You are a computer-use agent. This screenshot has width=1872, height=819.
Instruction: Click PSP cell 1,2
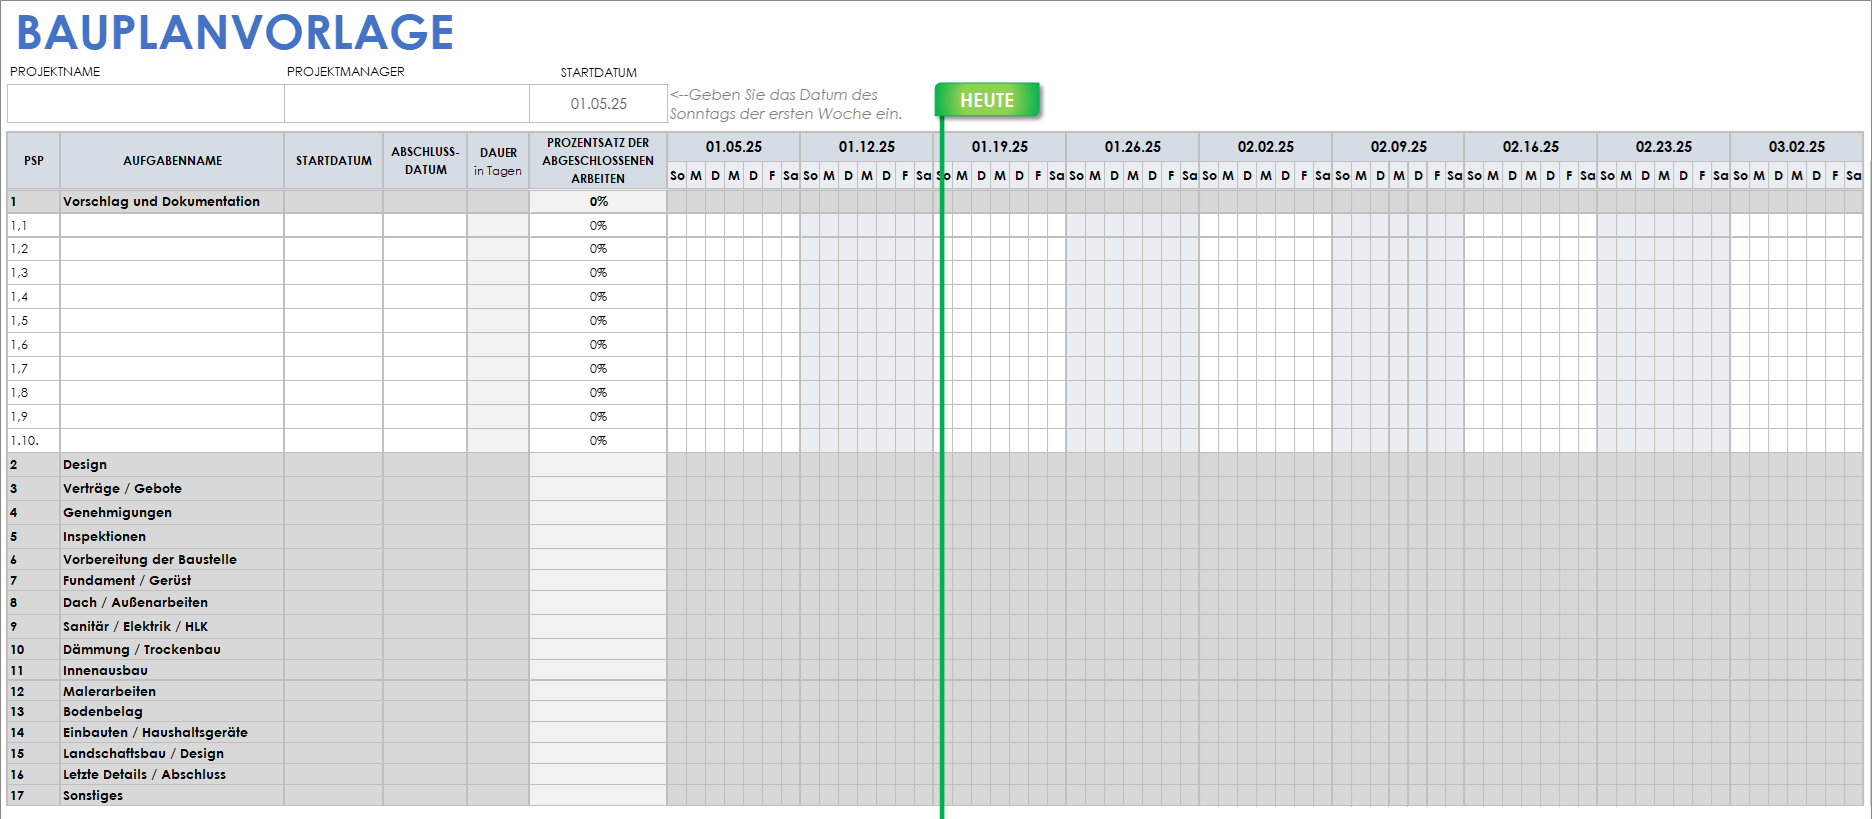pos(34,249)
